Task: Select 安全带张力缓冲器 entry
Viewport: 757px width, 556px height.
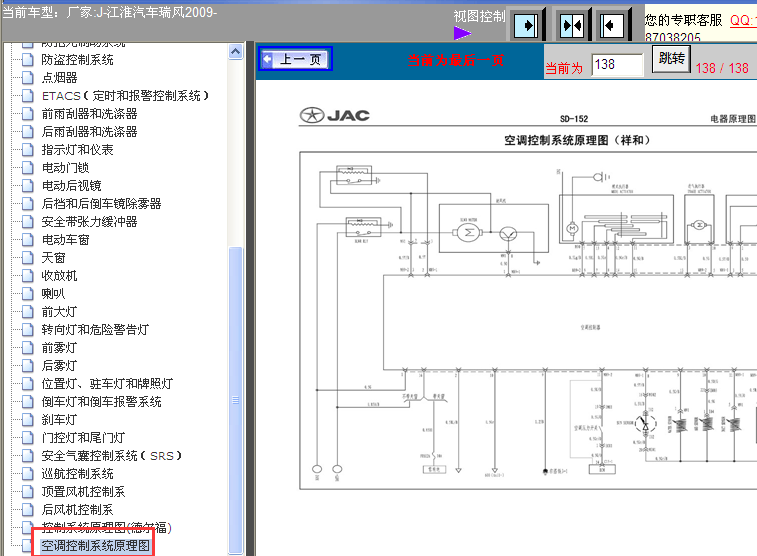Action: click(89, 222)
